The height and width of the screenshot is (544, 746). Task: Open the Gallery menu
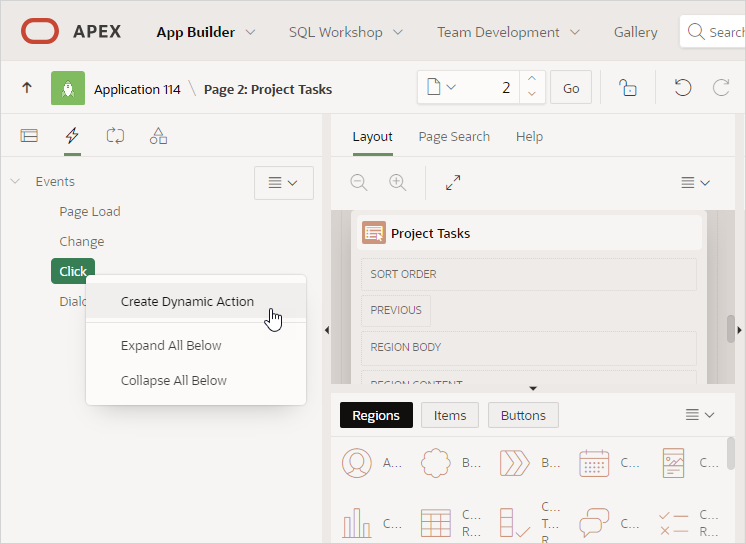tap(636, 32)
